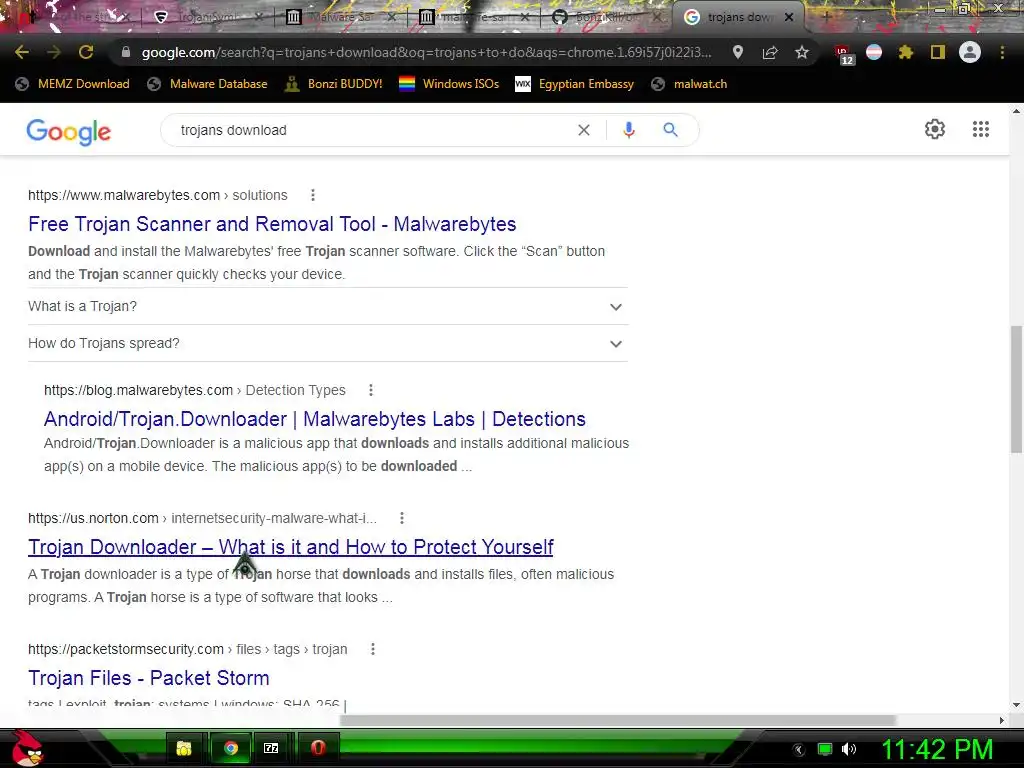
Task: Open the 7-Zip taskbar icon
Action: [271, 748]
